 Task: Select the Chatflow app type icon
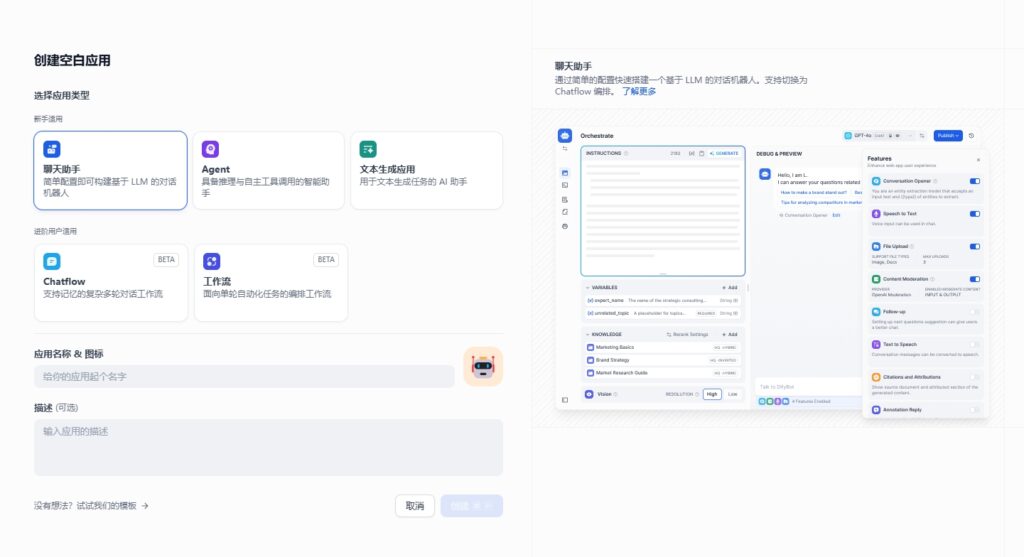[x=52, y=261]
